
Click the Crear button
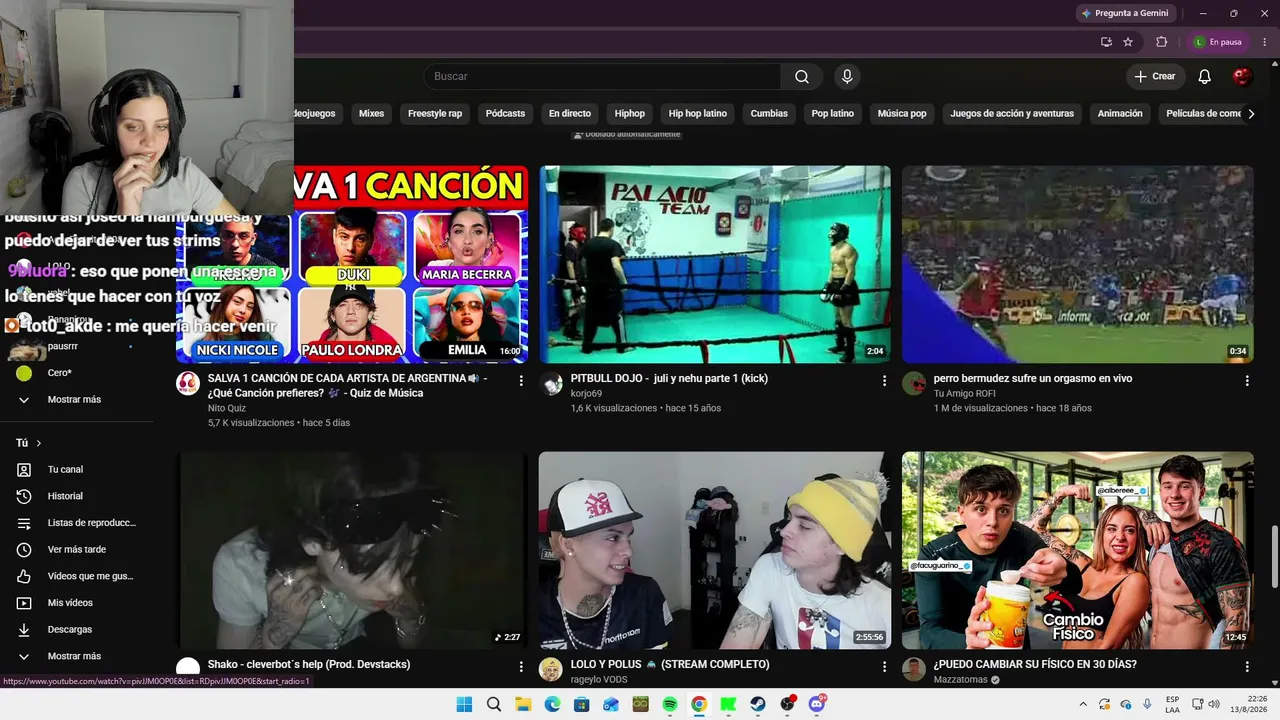[x=1155, y=77]
